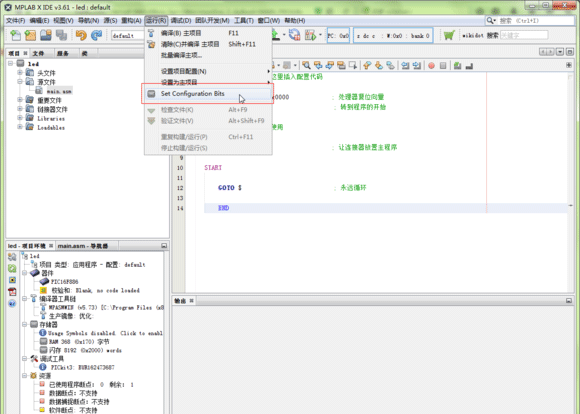580x414 pixels.
Task: Expand the 头文件 folder node
Action: [20, 73]
